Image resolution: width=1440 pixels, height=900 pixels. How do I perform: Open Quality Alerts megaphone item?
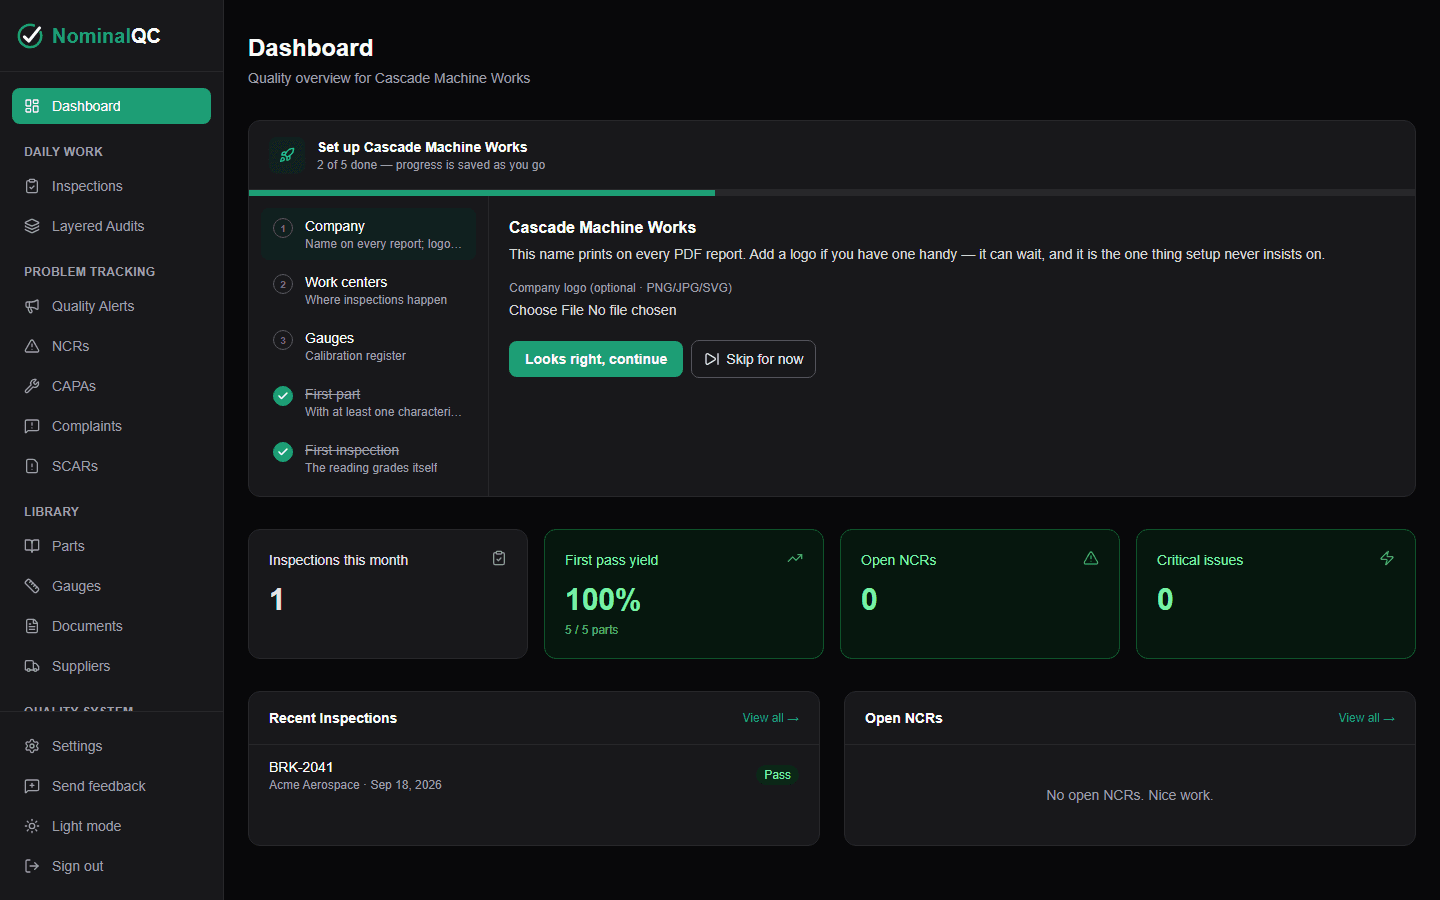pyautogui.click(x=111, y=306)
